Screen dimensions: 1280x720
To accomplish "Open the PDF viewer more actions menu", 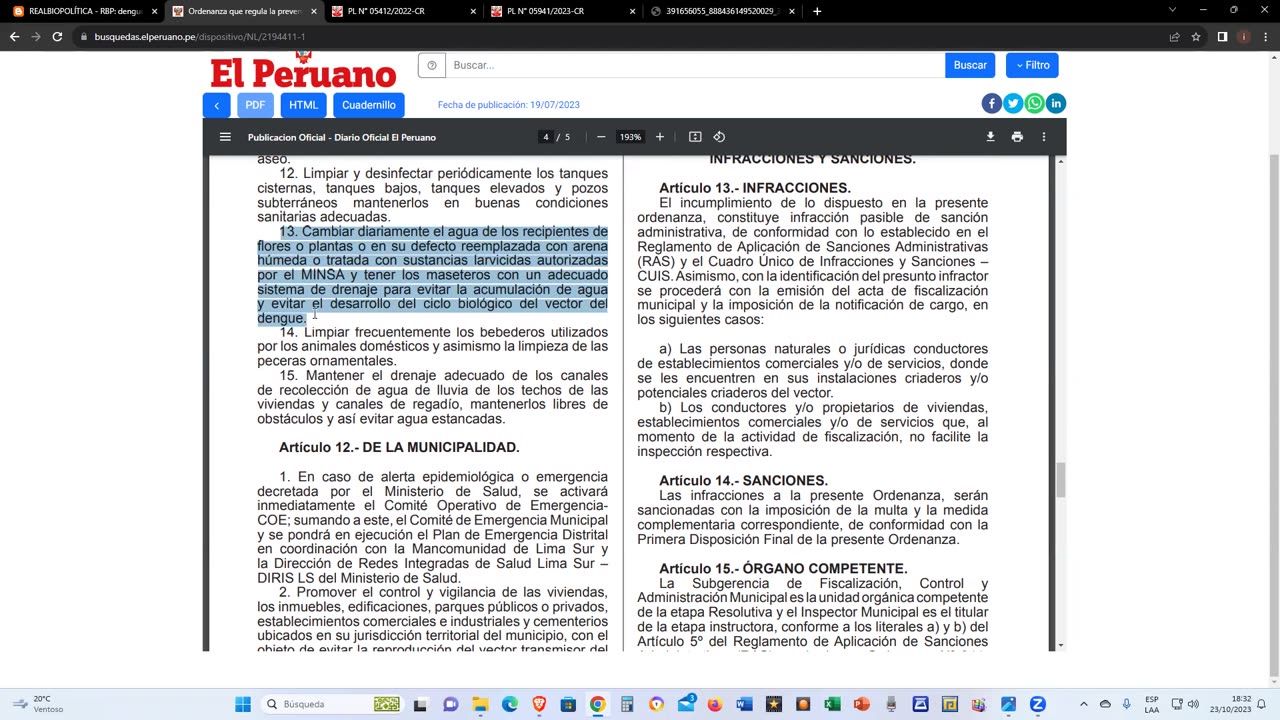I will pyautogui.click(x=1044, y=137).
